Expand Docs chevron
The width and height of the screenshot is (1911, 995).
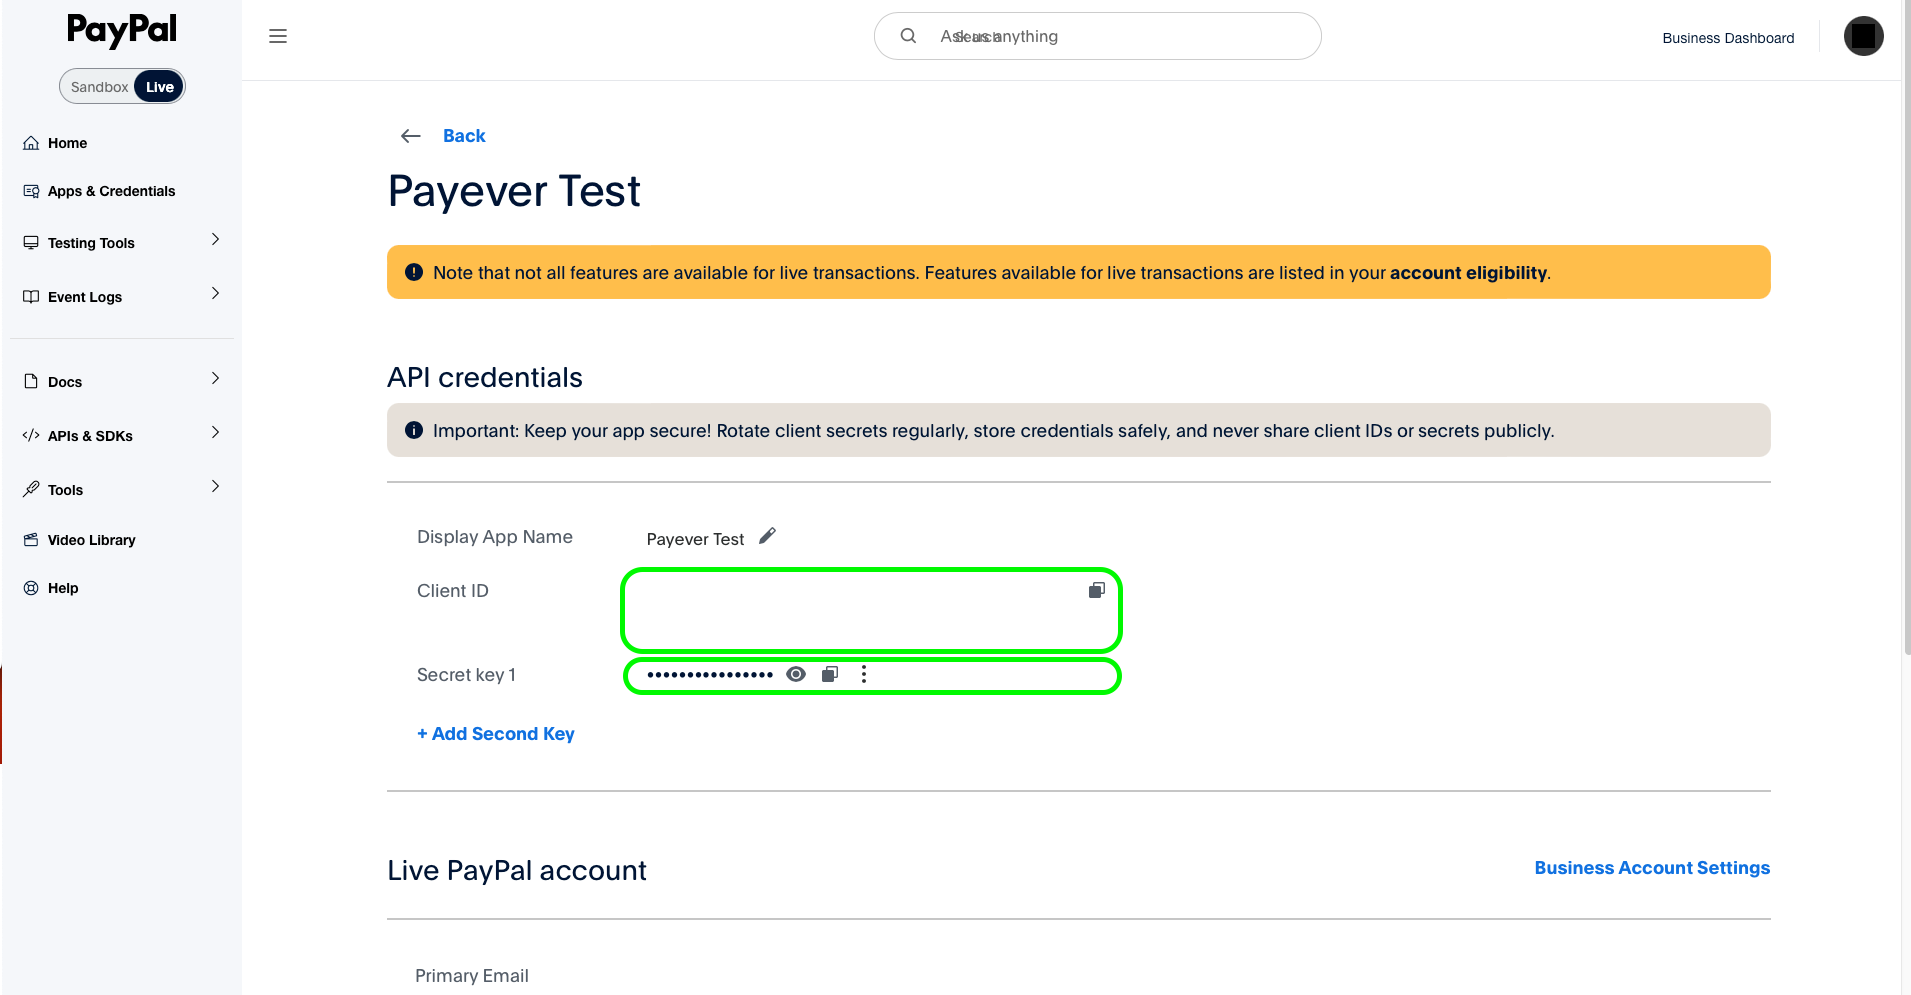(x=215, y=378)
